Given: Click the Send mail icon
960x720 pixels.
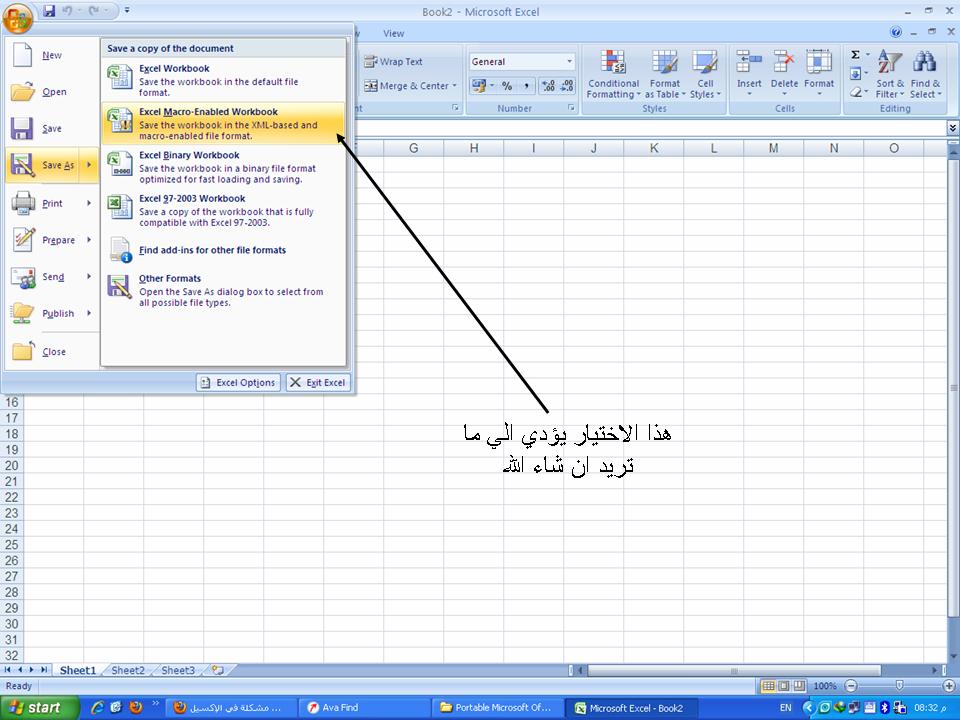Looking at the screenshot, I should pos(23,277).
